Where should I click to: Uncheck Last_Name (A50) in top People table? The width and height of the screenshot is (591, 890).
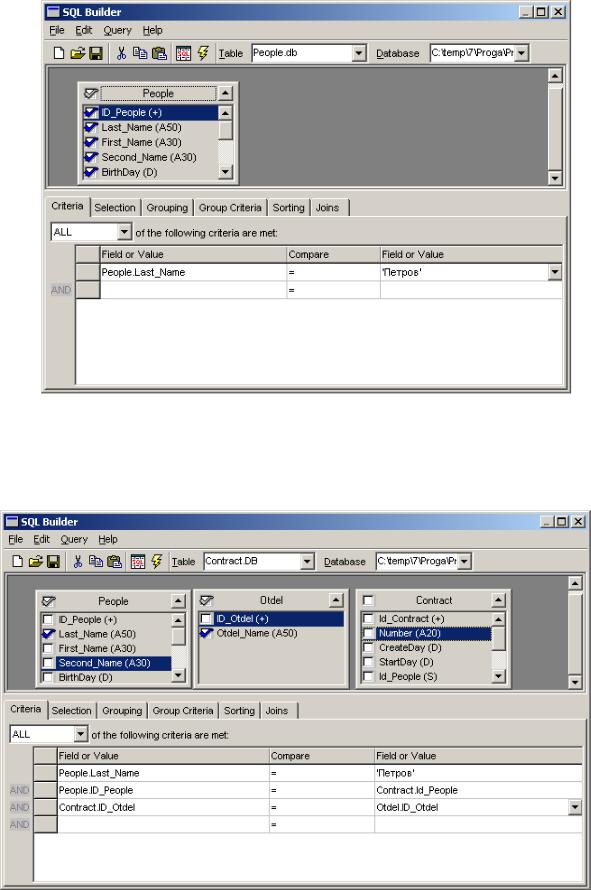[91, 127]
